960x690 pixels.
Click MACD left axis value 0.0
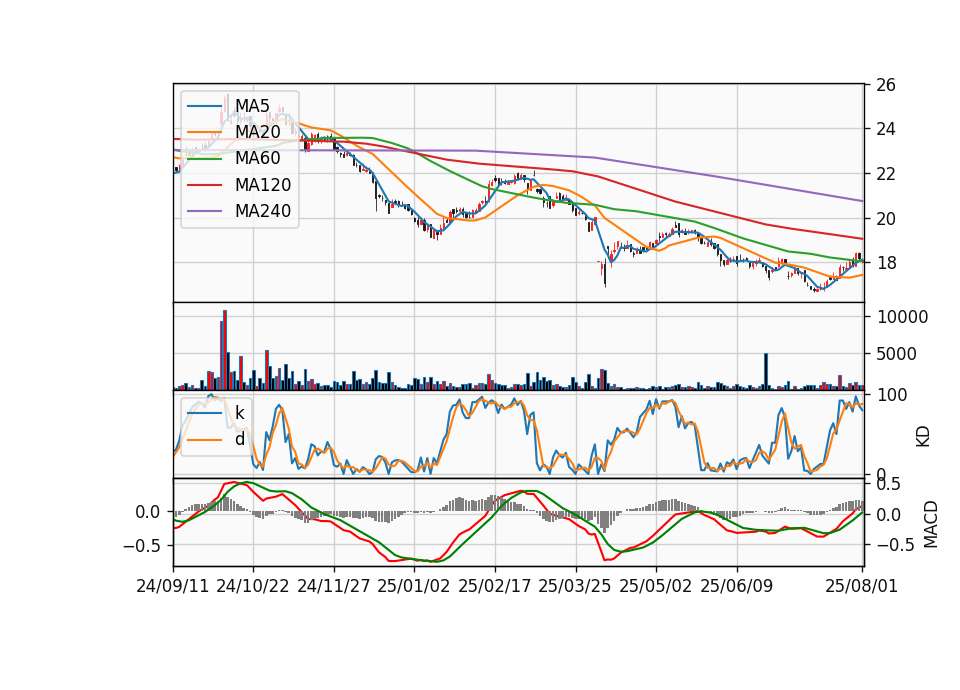tap(149, 512)
